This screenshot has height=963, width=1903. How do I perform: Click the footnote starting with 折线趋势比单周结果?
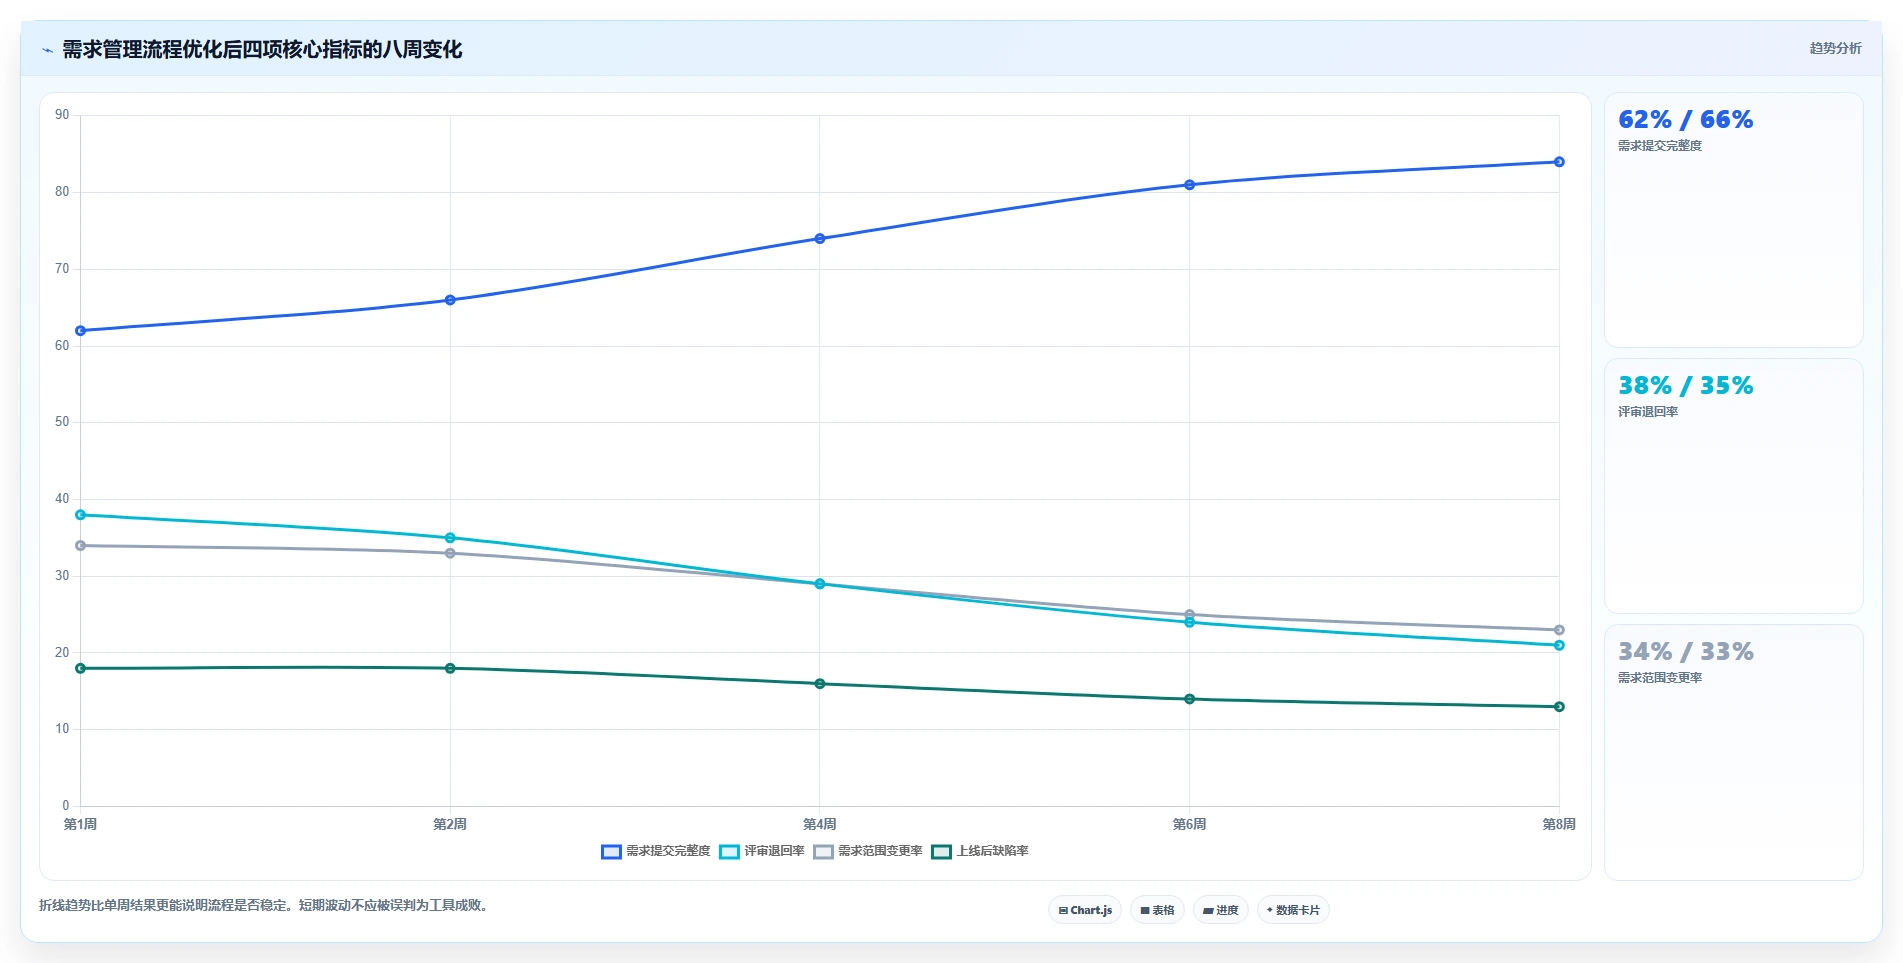(265, 906)
